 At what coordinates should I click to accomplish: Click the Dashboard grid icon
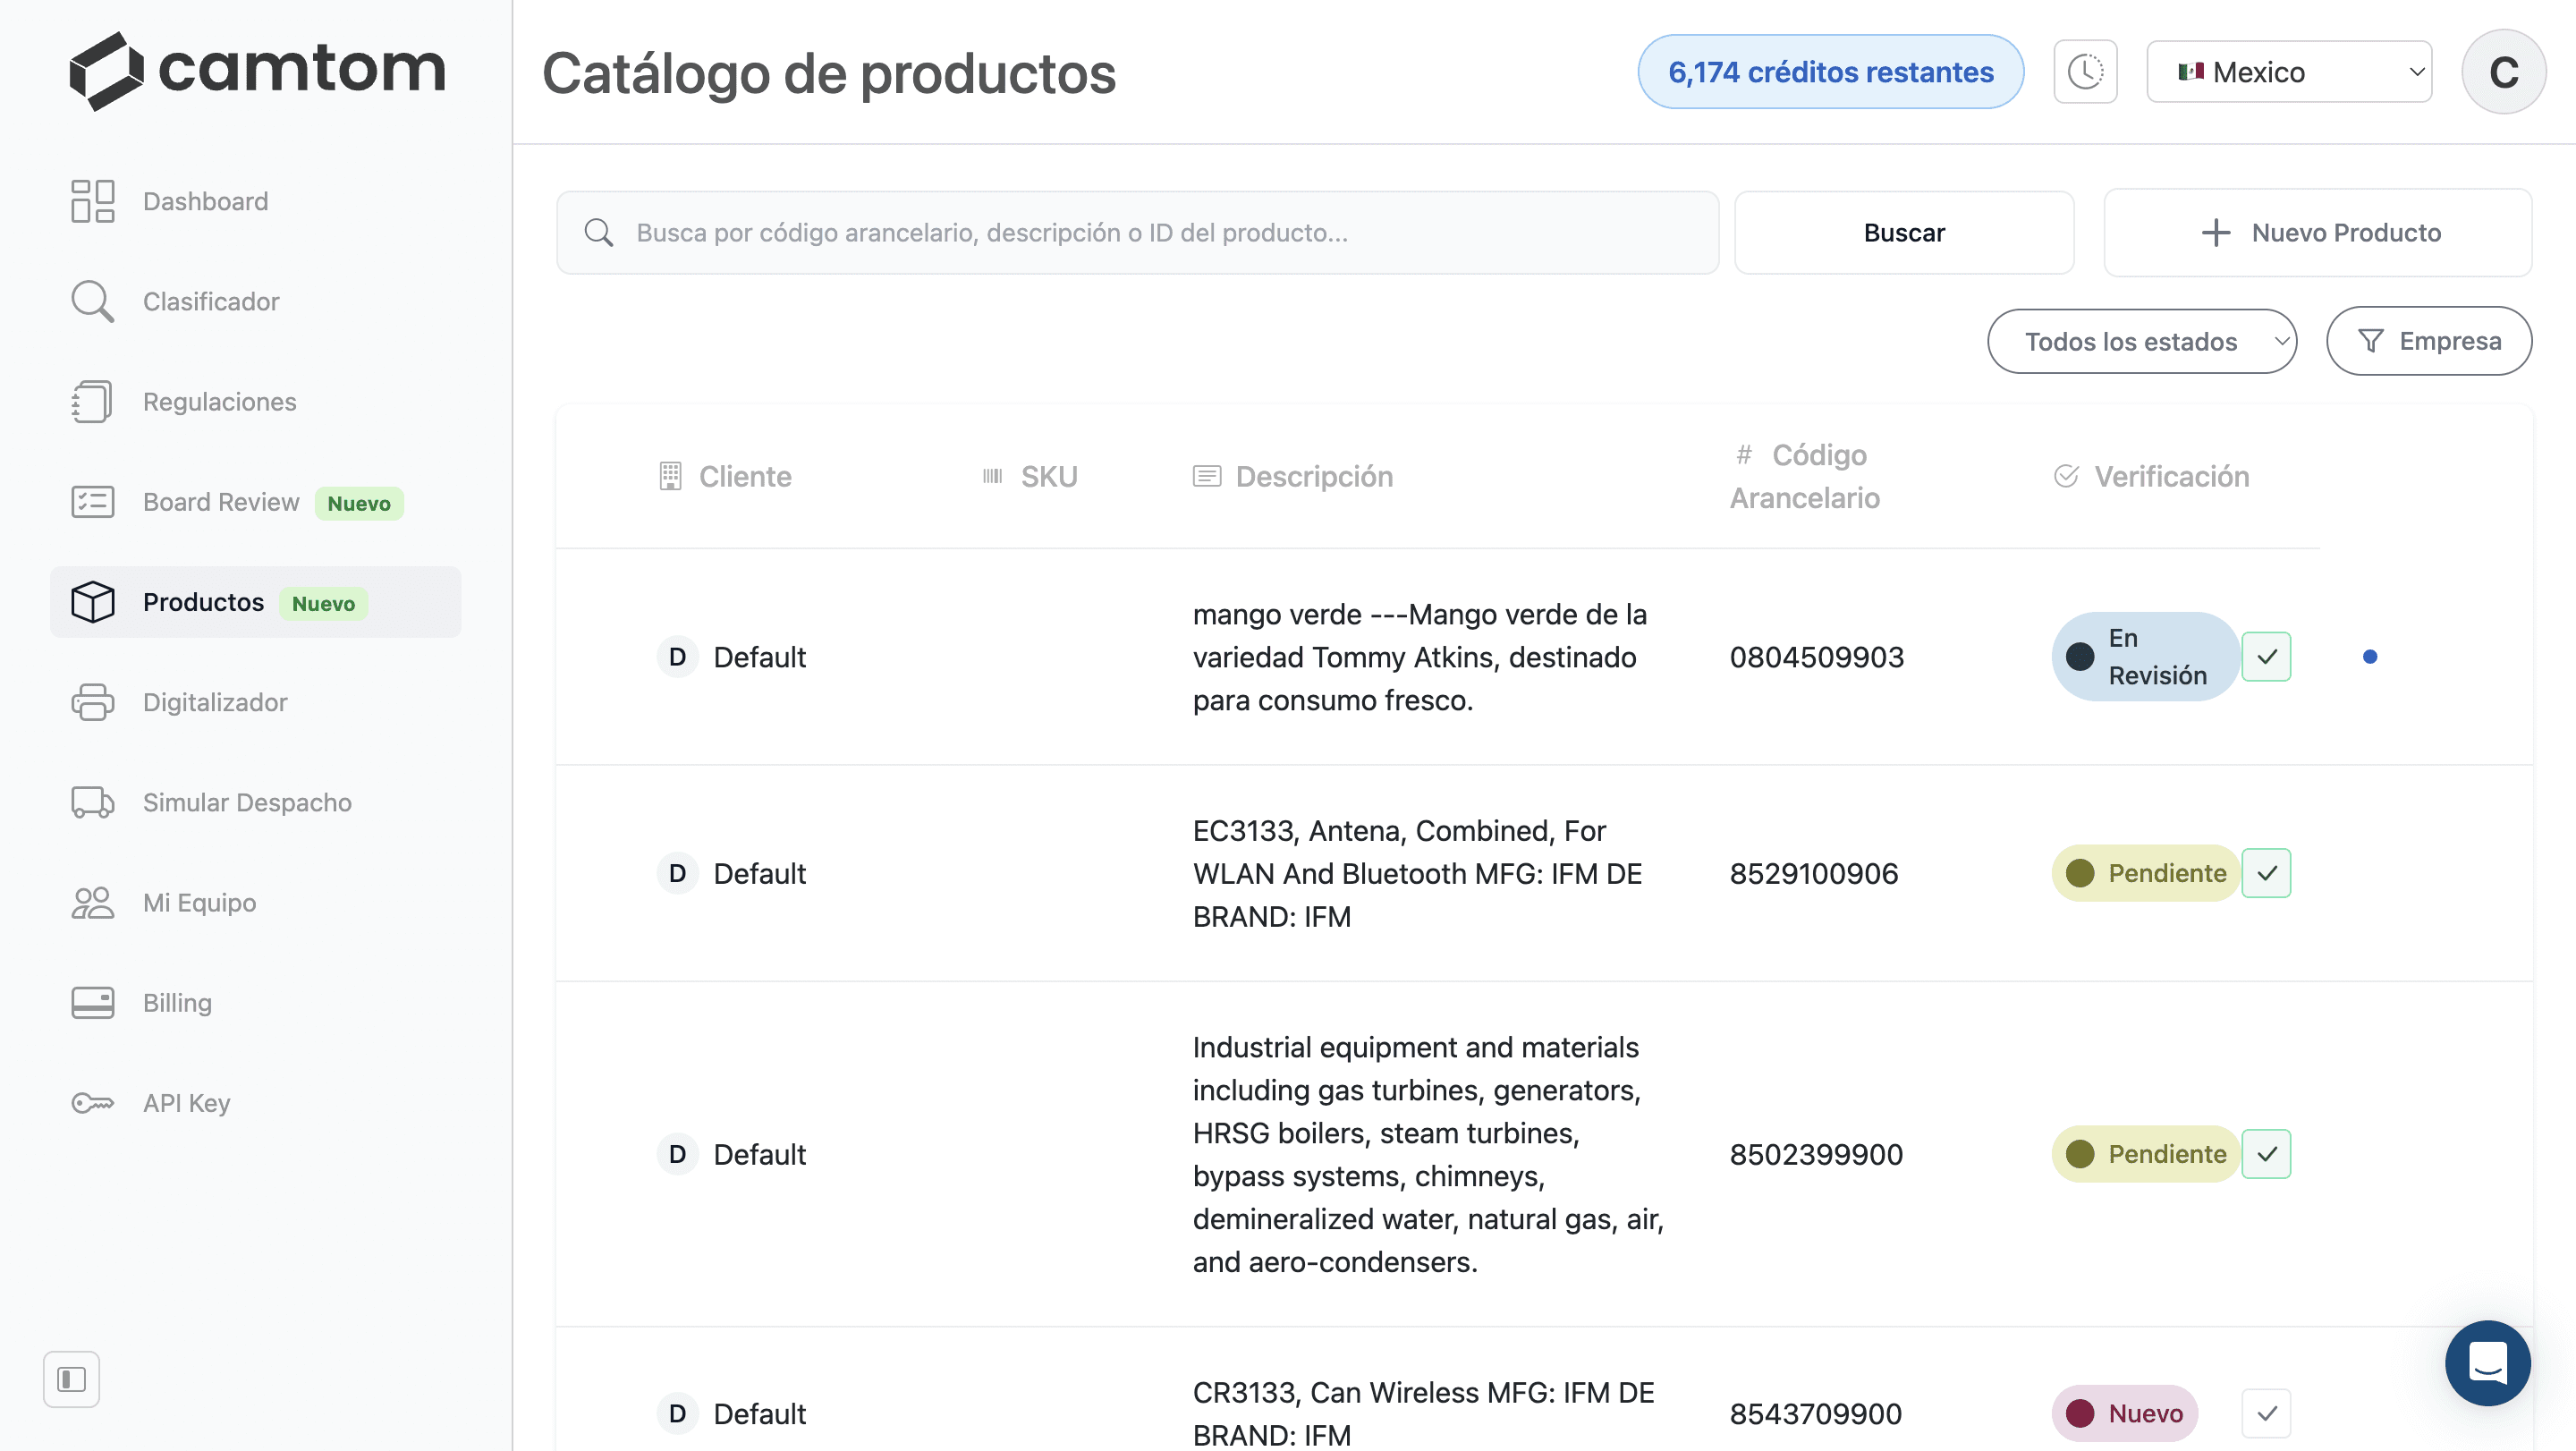coord(92,201)
